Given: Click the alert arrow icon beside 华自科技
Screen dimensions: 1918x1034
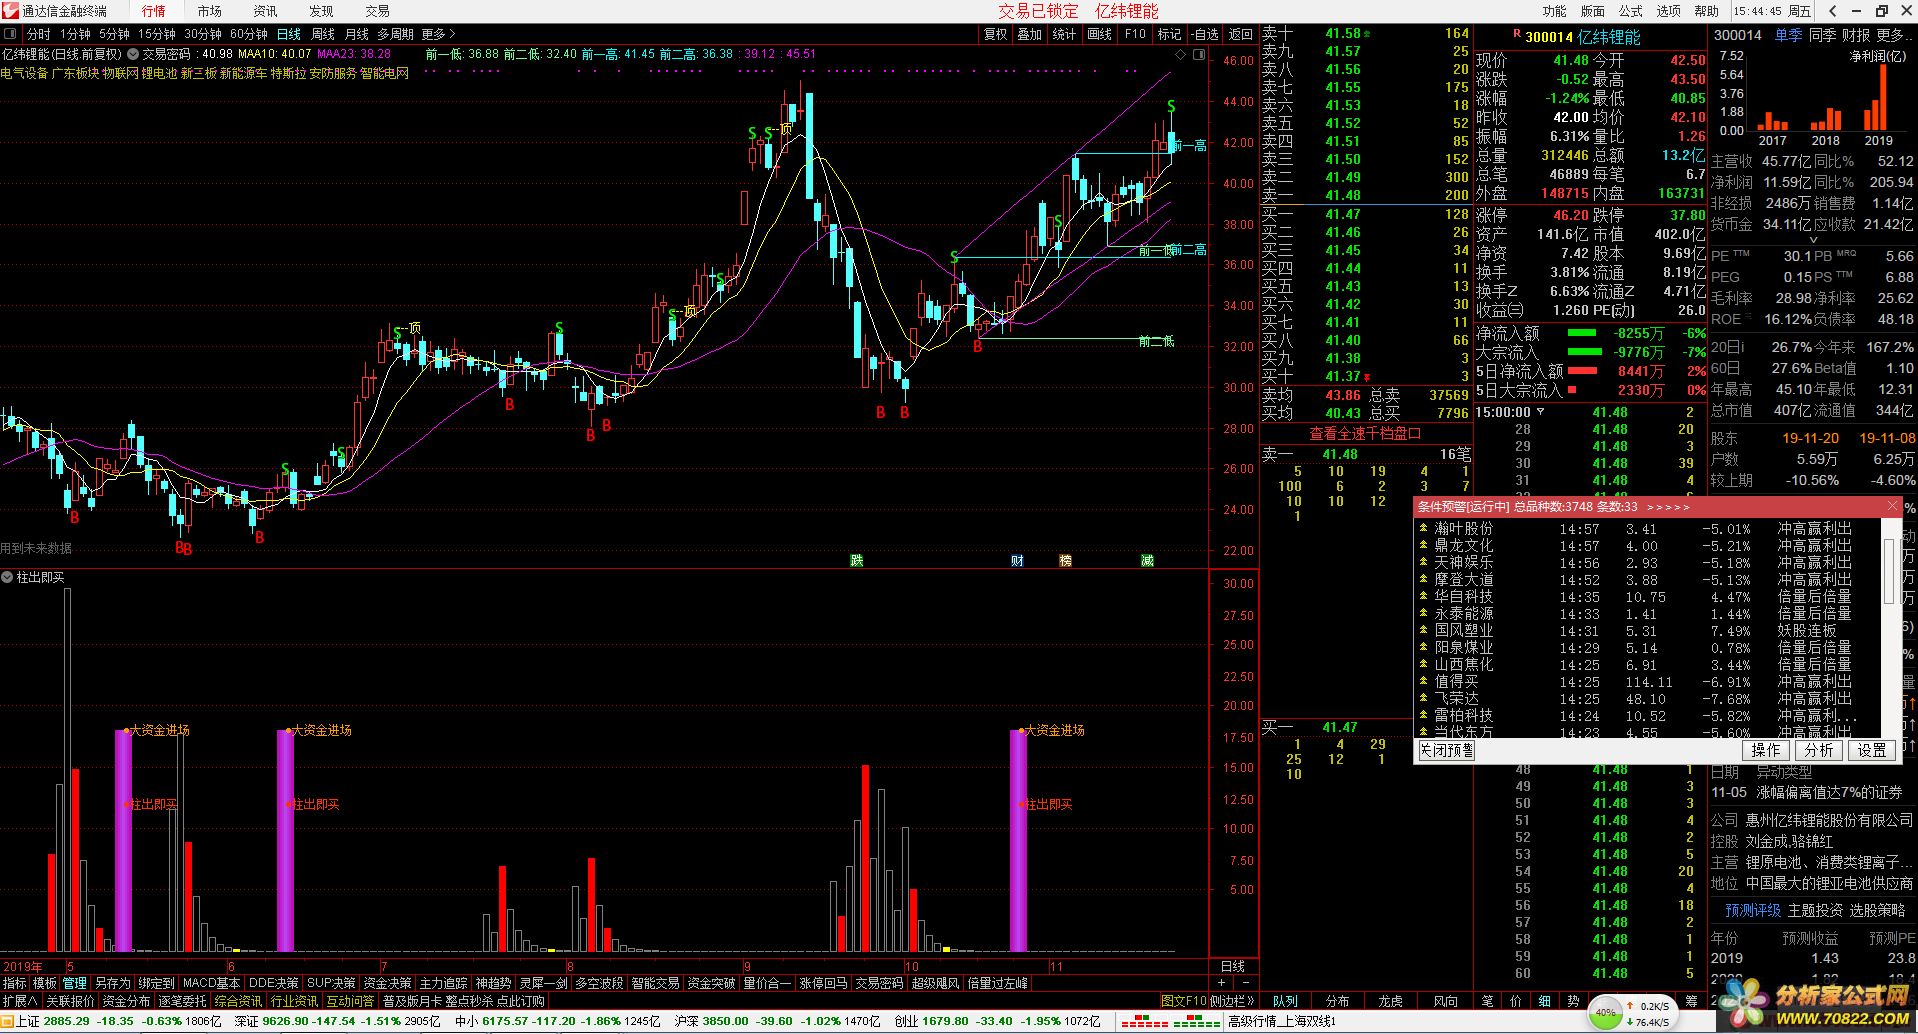Looking at the screenshot, I should [x=1423, y=596].
